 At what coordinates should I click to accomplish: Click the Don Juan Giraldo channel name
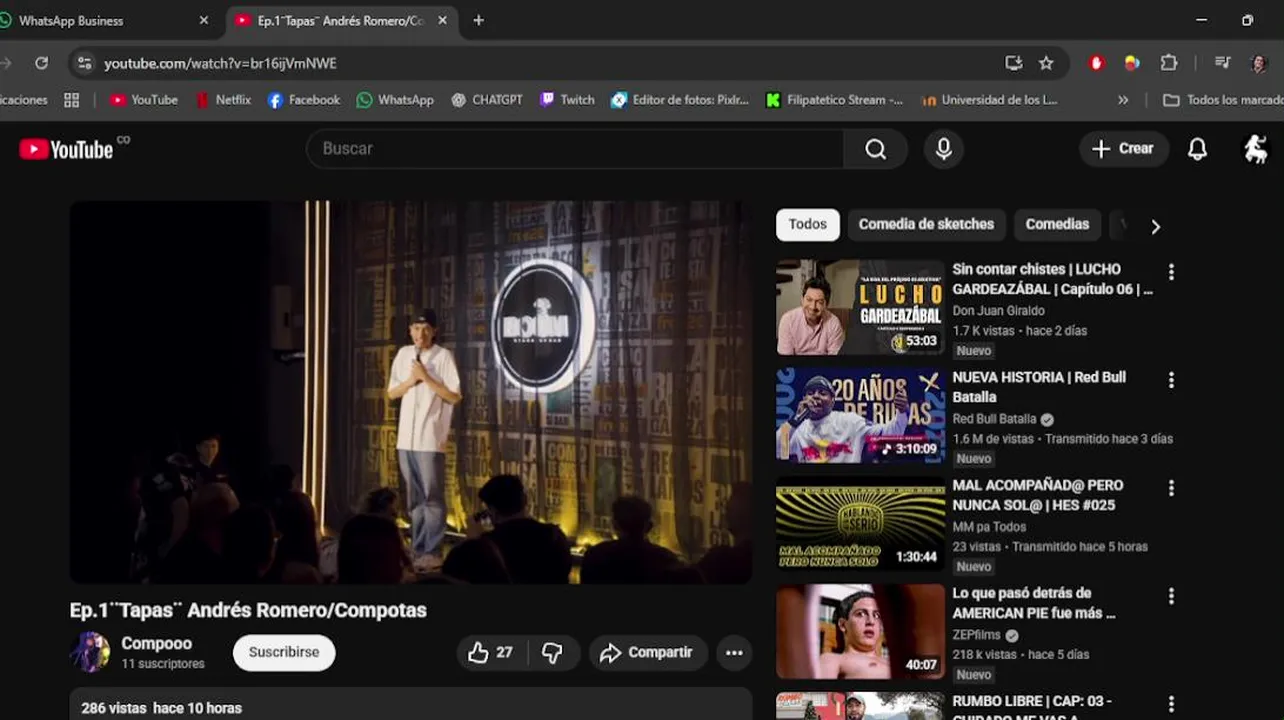pyautogui.click(x=998, y=311)
